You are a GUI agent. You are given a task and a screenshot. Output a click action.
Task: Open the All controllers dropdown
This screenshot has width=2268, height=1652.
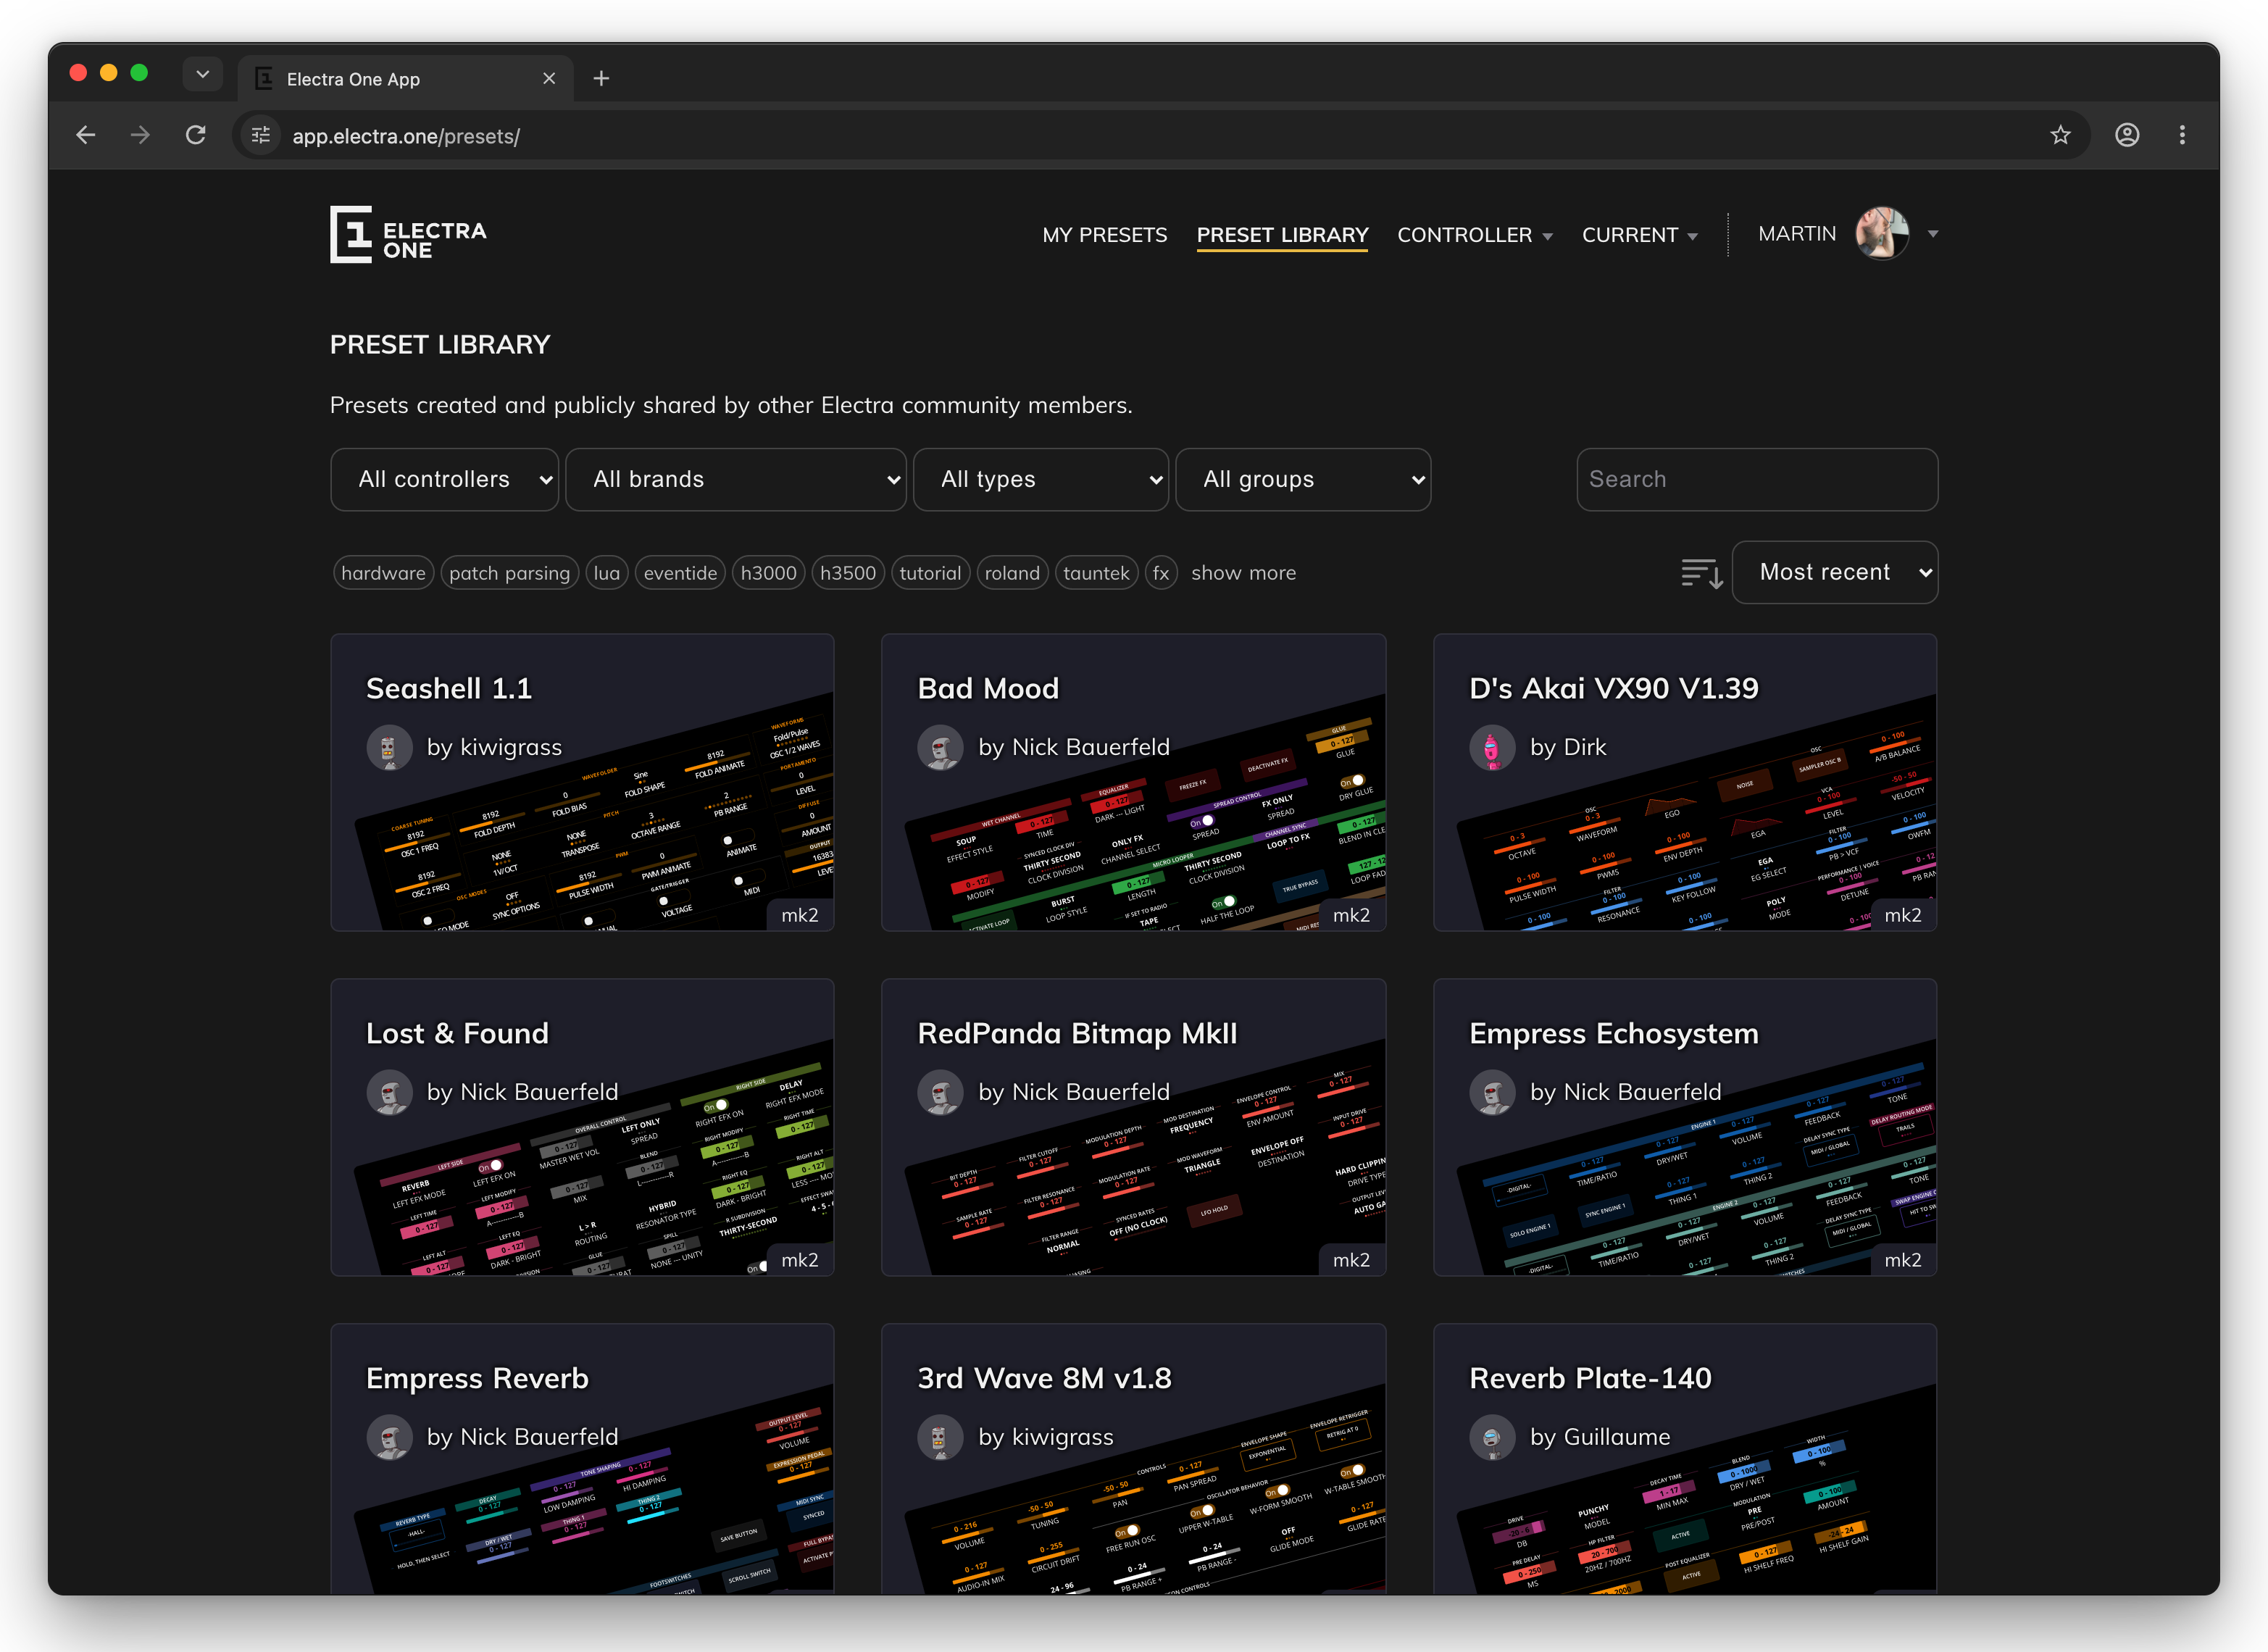click(x=444, y=479)
